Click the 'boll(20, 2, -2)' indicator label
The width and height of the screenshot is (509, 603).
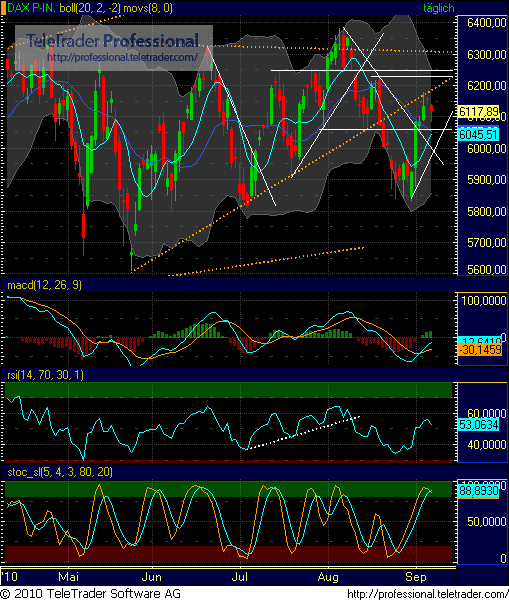pyautogui.click(x=89, y=8)
